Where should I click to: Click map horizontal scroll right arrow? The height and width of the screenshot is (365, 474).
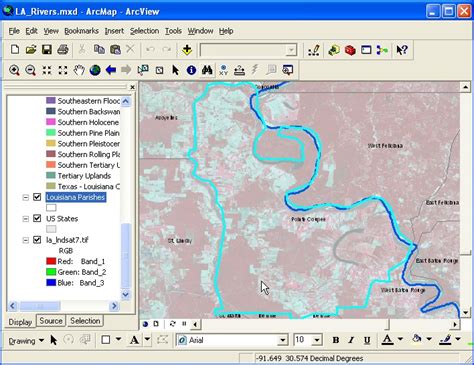(x=455, y=324)
